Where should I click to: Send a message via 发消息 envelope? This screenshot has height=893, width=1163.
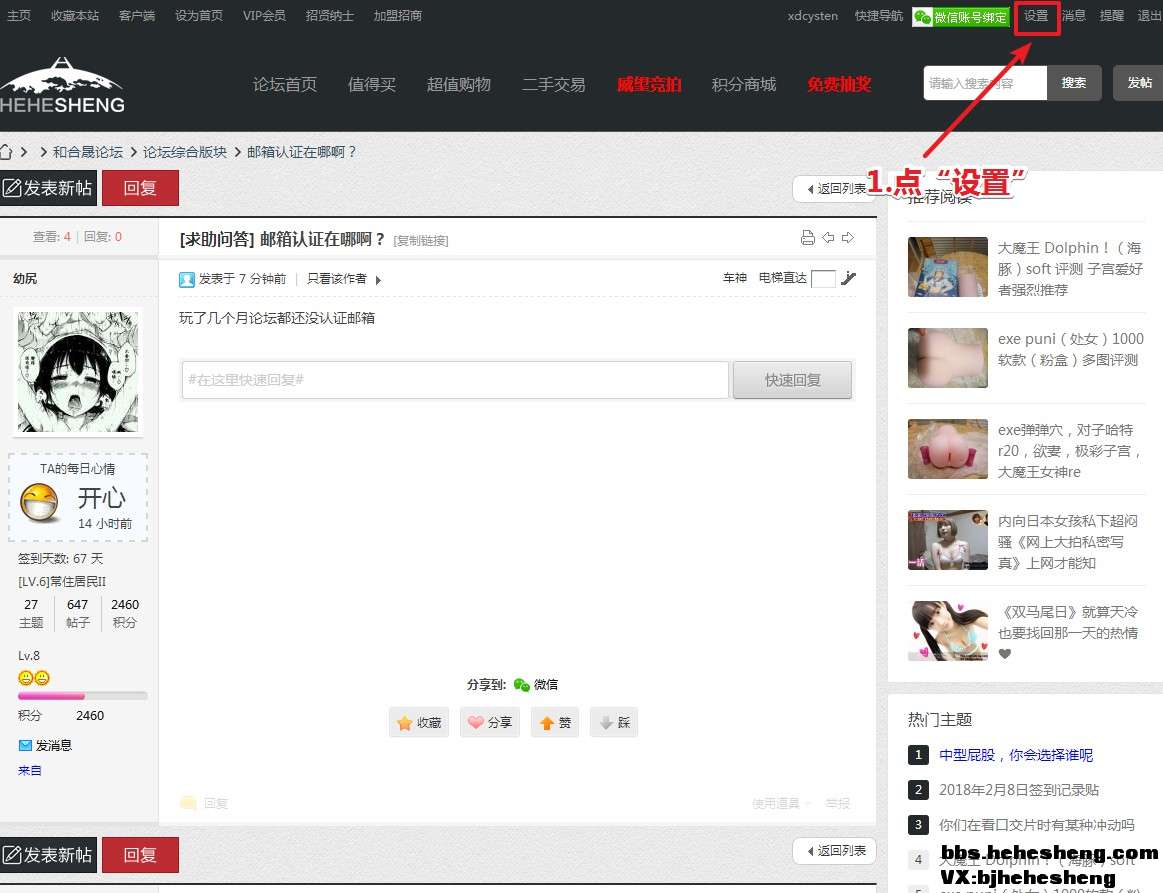coord(45,745)
